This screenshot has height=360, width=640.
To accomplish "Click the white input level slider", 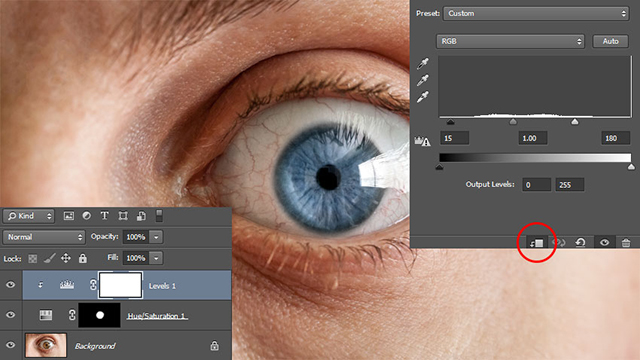I will 575,122.
